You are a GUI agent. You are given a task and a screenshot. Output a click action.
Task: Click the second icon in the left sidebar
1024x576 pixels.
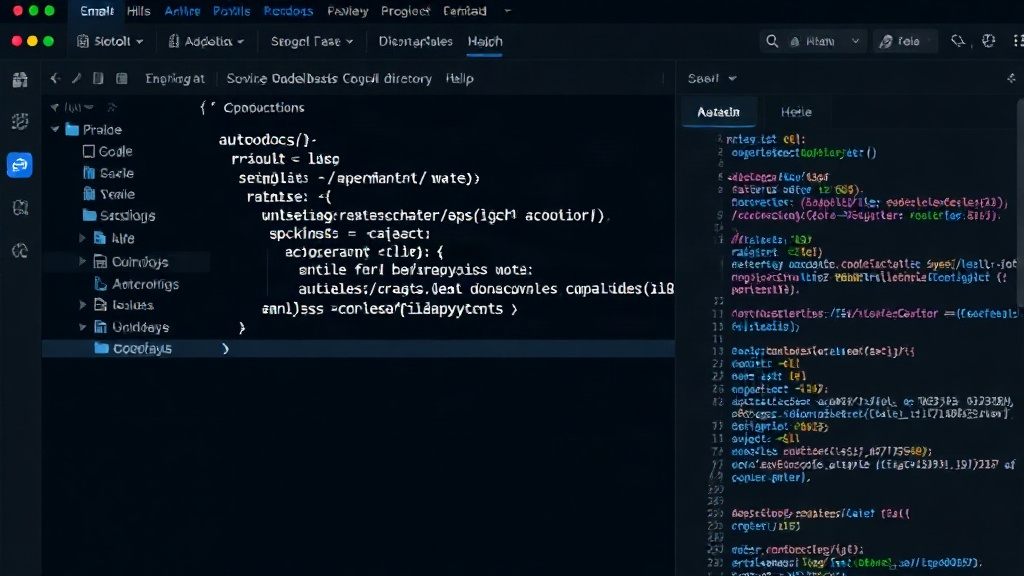[20, 121]
